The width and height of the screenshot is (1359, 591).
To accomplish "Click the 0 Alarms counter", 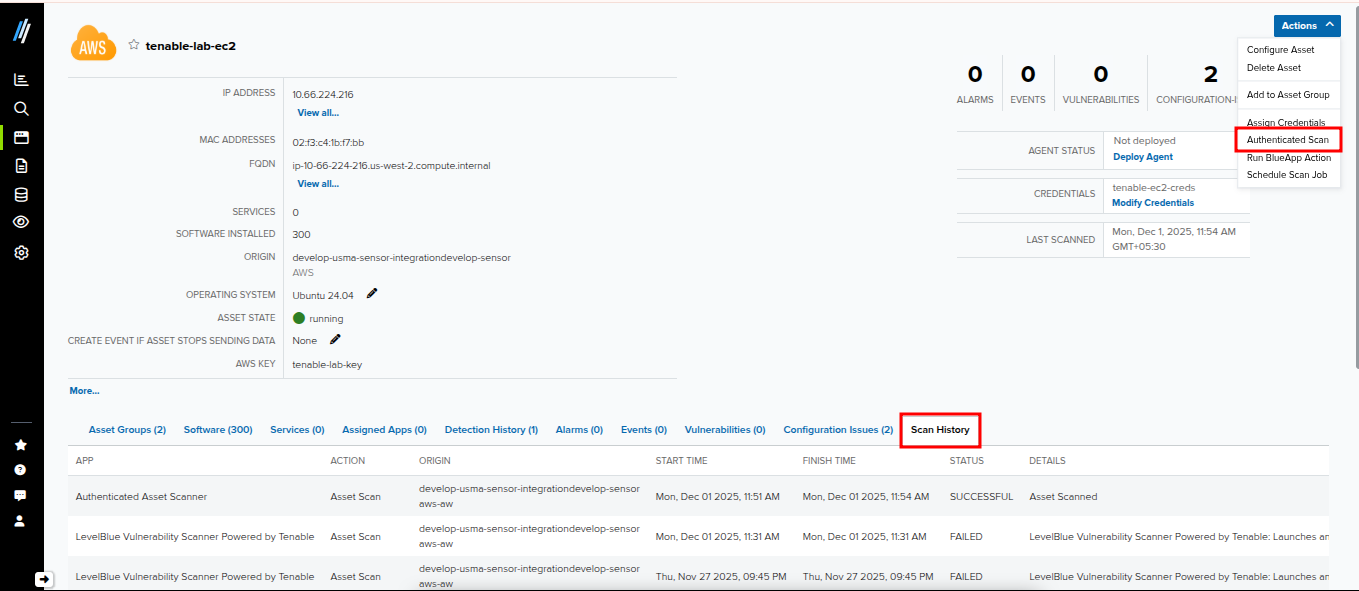I will pyautogui.click(x=975, y=83).
